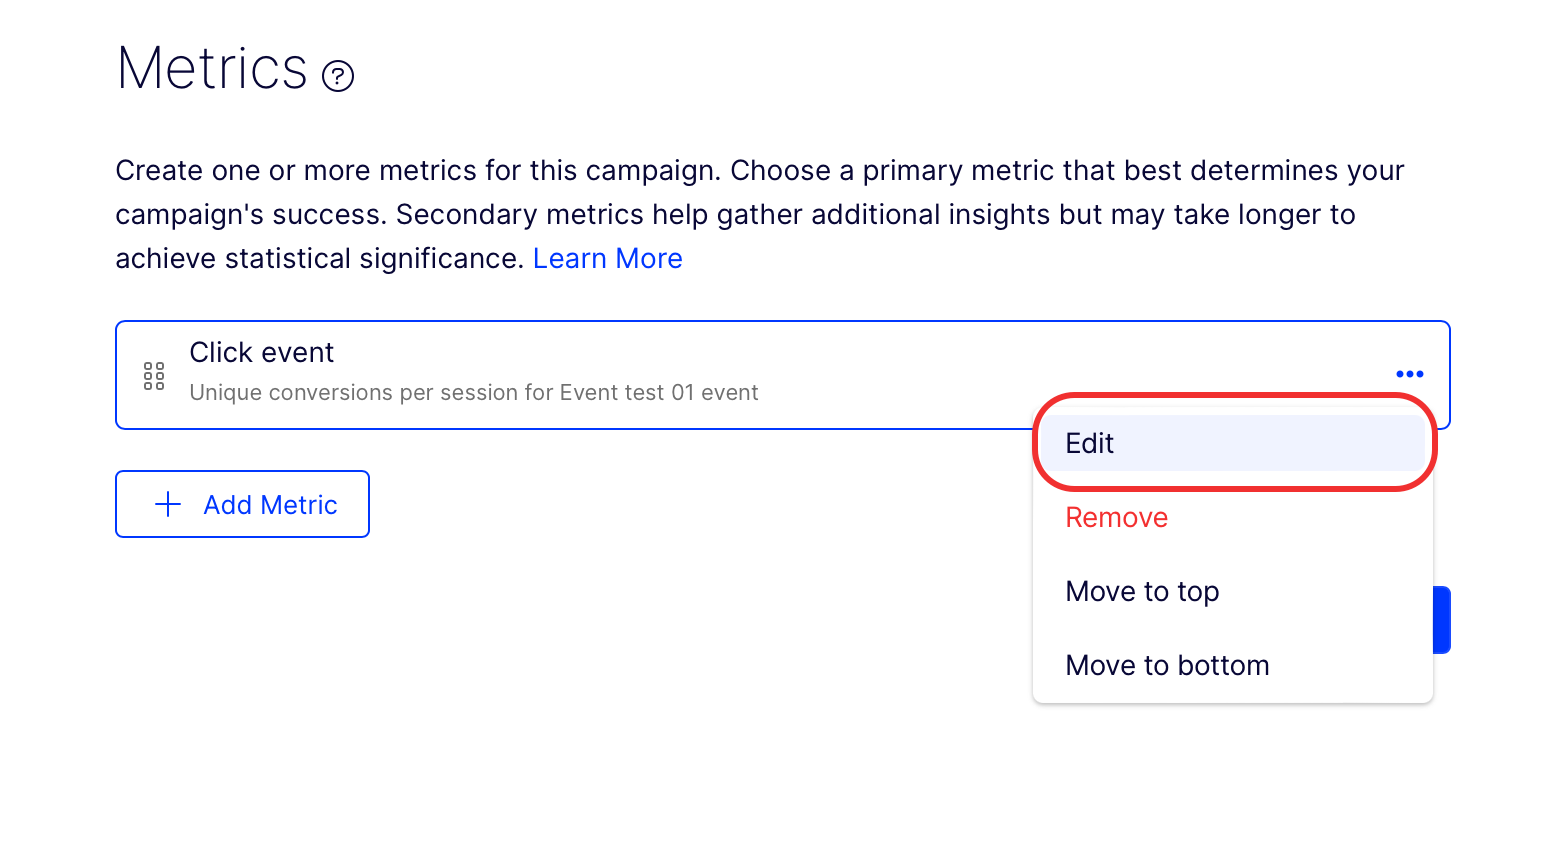Click the kebab menu icon above the context menu
The height and width of the screenshot is (852, 1560).
coord(1408,373)
